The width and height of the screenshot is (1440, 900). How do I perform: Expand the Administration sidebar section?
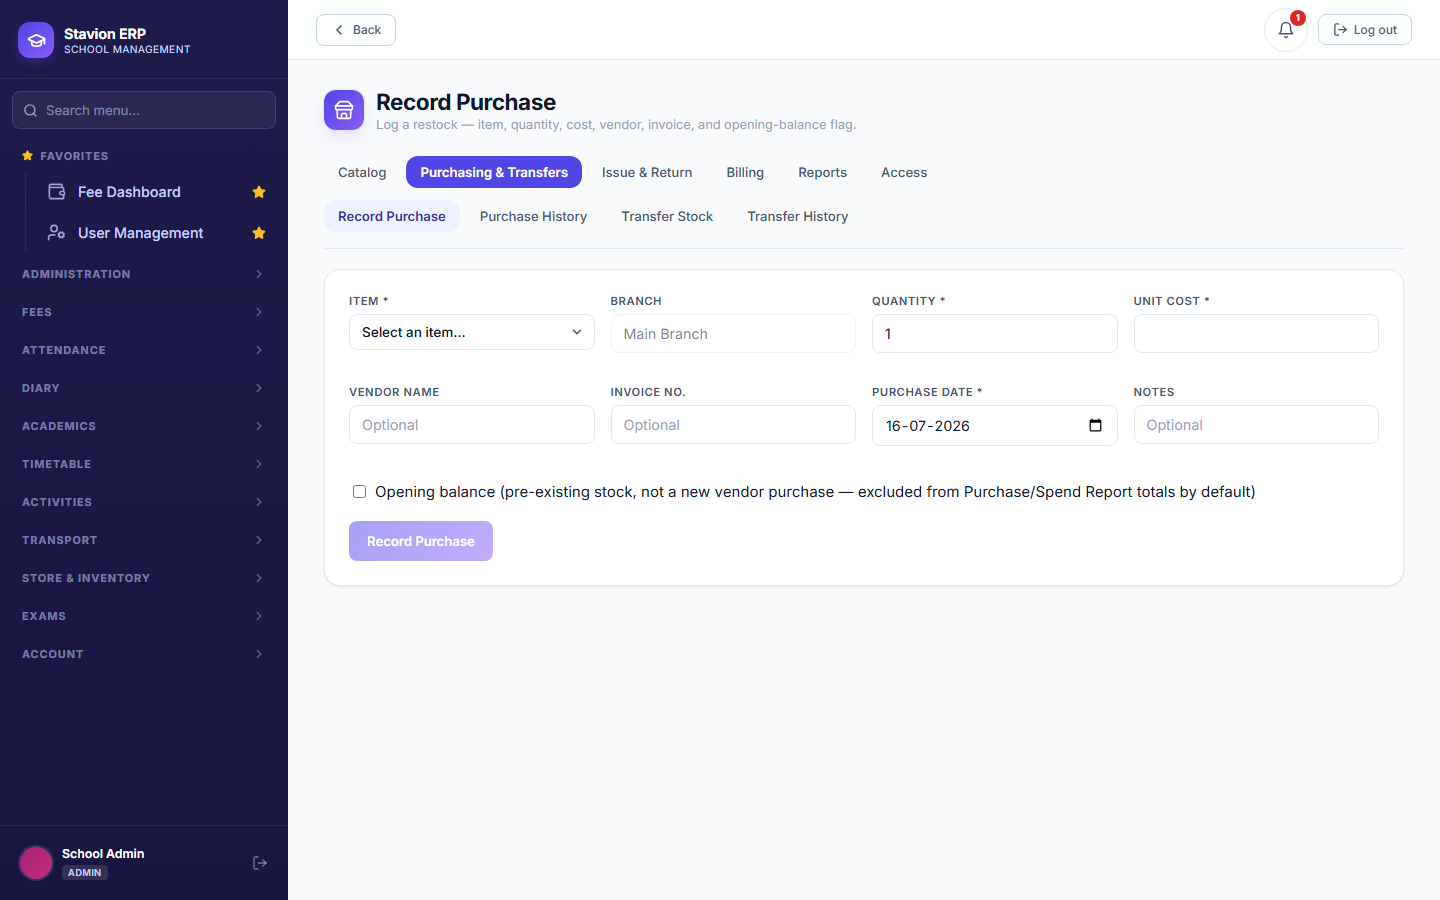[144, 274]
